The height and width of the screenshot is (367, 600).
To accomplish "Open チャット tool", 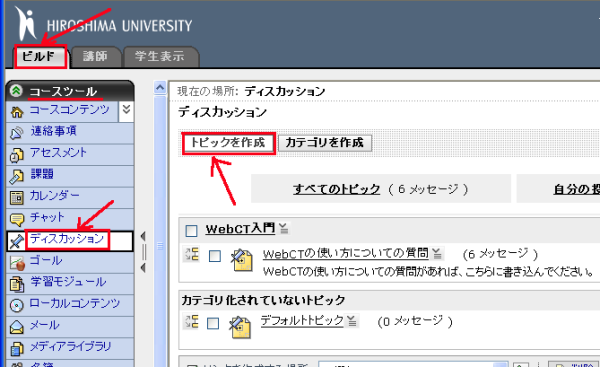I will click(47, 217).
